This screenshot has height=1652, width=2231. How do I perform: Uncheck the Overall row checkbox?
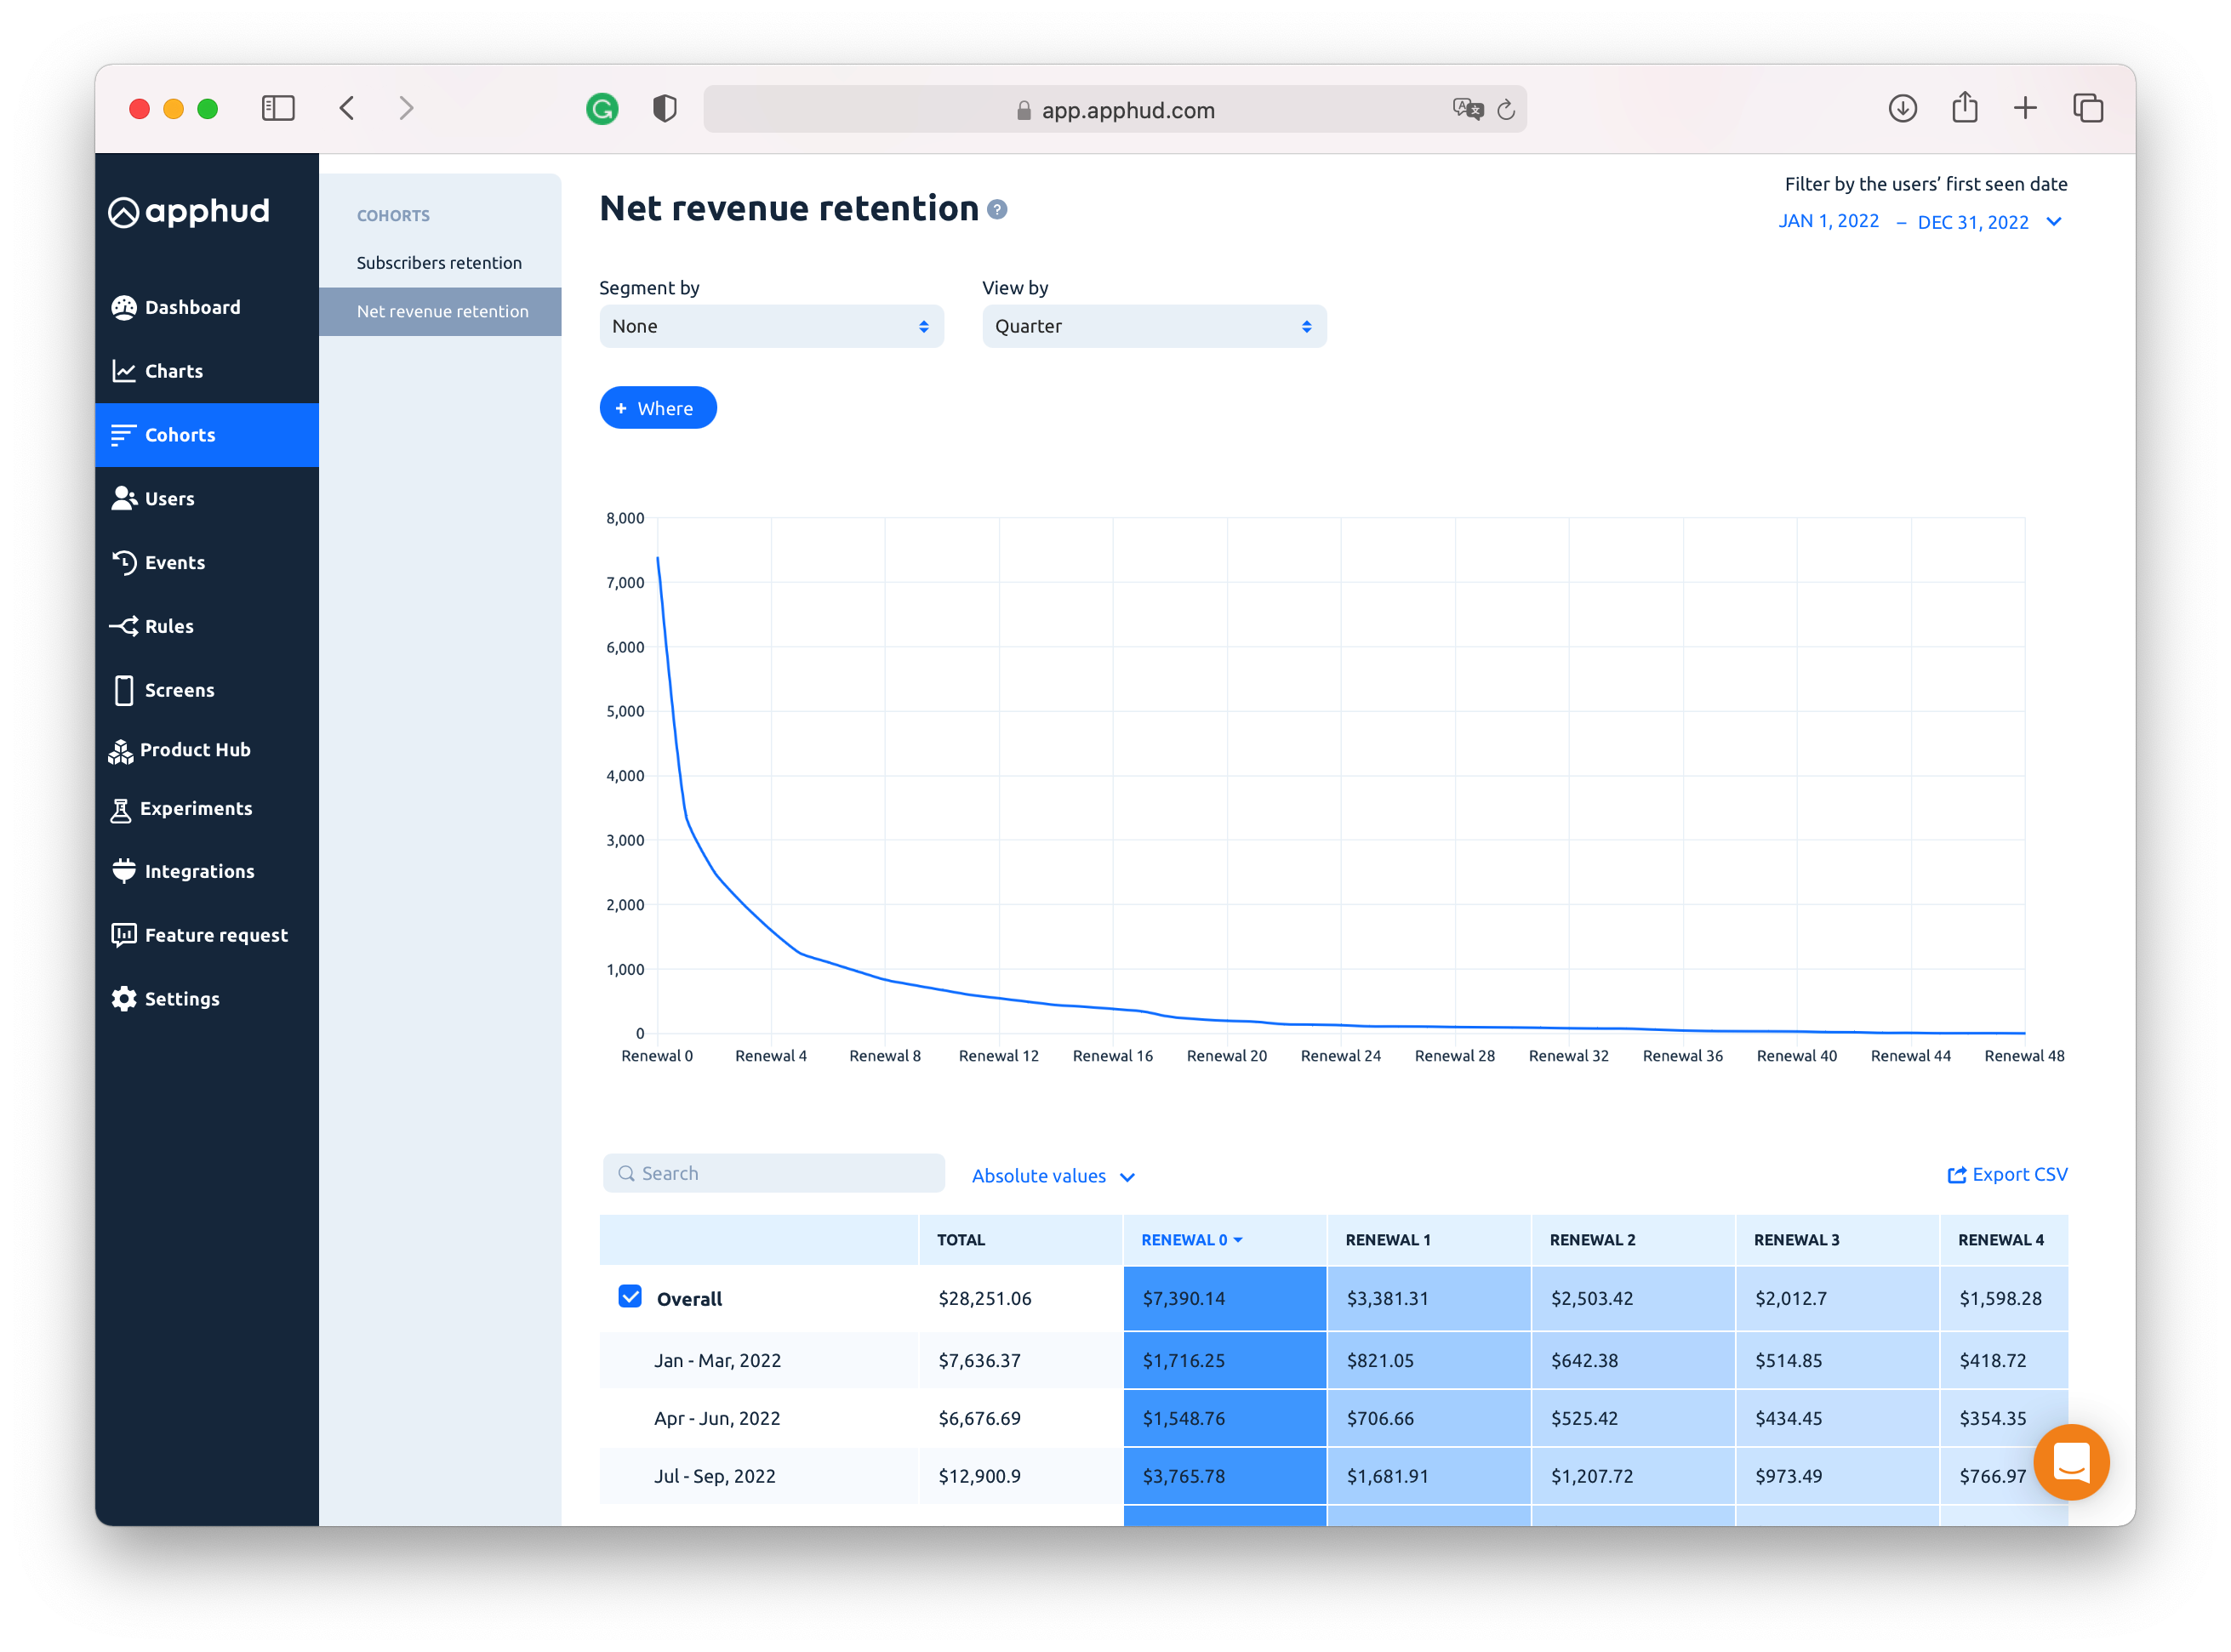coord(630,1297)
